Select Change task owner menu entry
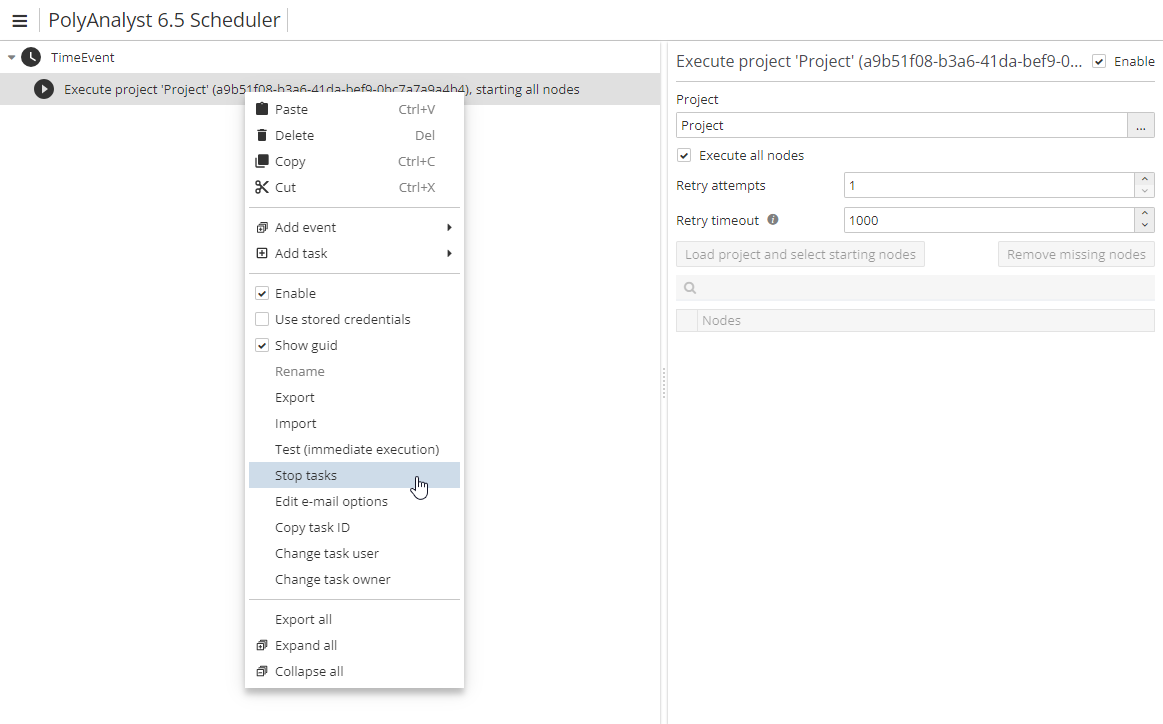Image resolution: width=1163 pixels, height=724 pixels. click(332, 579)
